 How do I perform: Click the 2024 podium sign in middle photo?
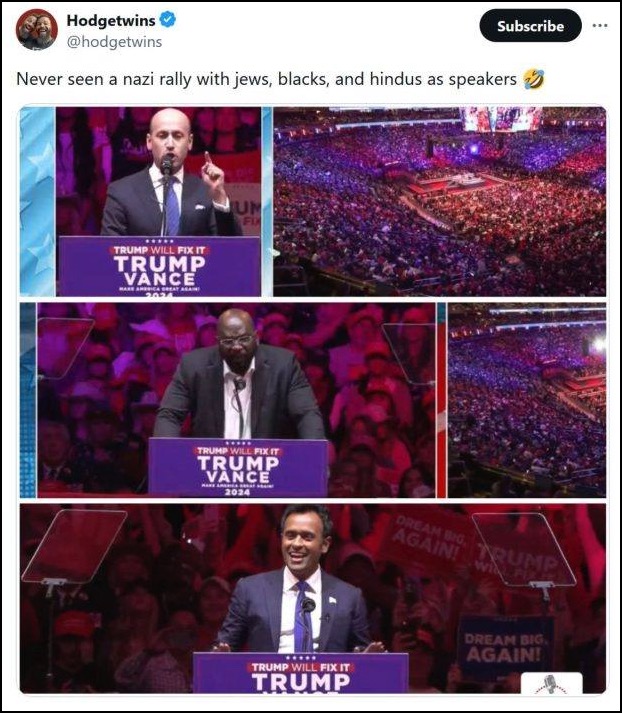point(238,468)
